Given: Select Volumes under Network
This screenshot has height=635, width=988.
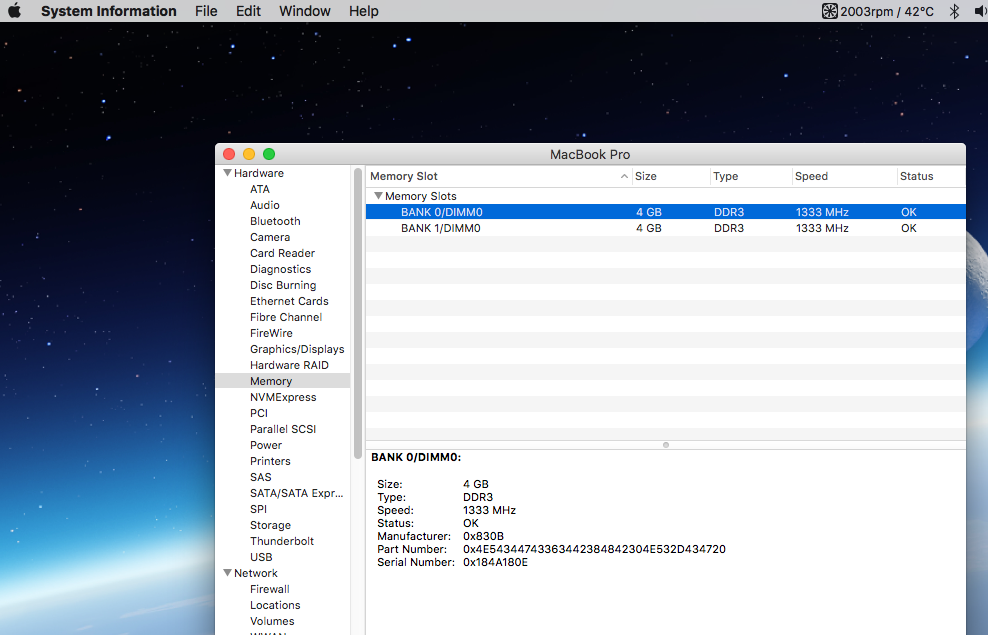Looking at the screenshot, I should pos(272,621).
